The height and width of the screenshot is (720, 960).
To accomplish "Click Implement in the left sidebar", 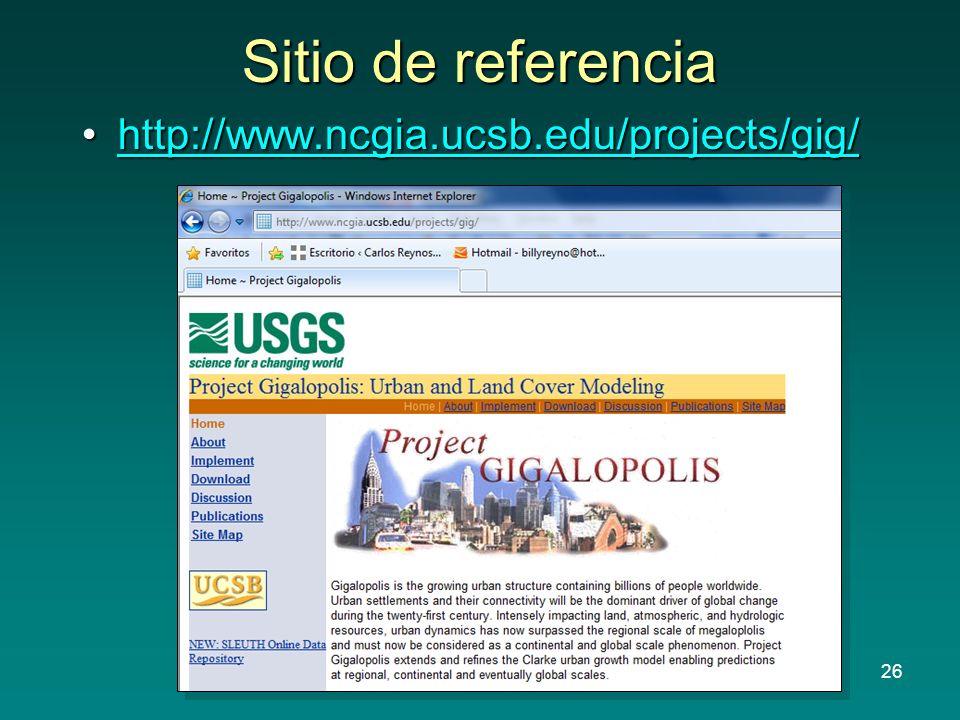I will [222, 460].
